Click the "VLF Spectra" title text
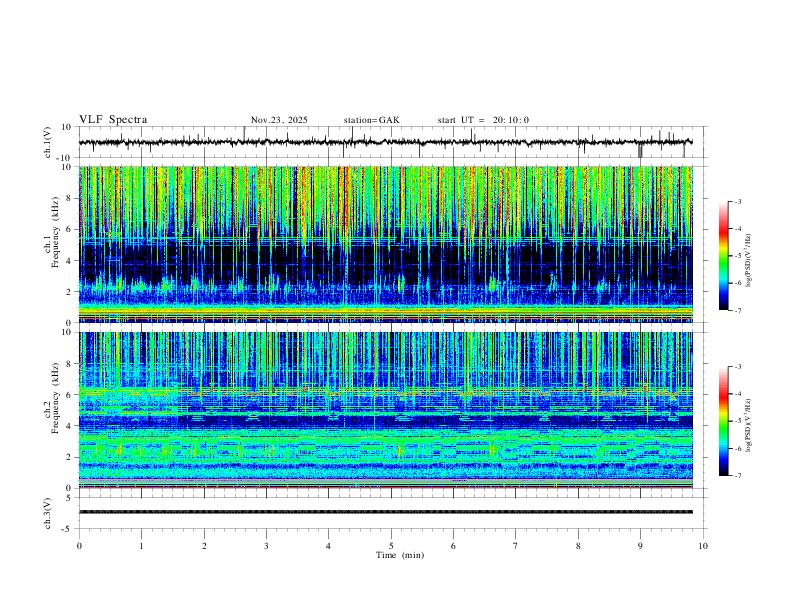 (x=113, y=120)
